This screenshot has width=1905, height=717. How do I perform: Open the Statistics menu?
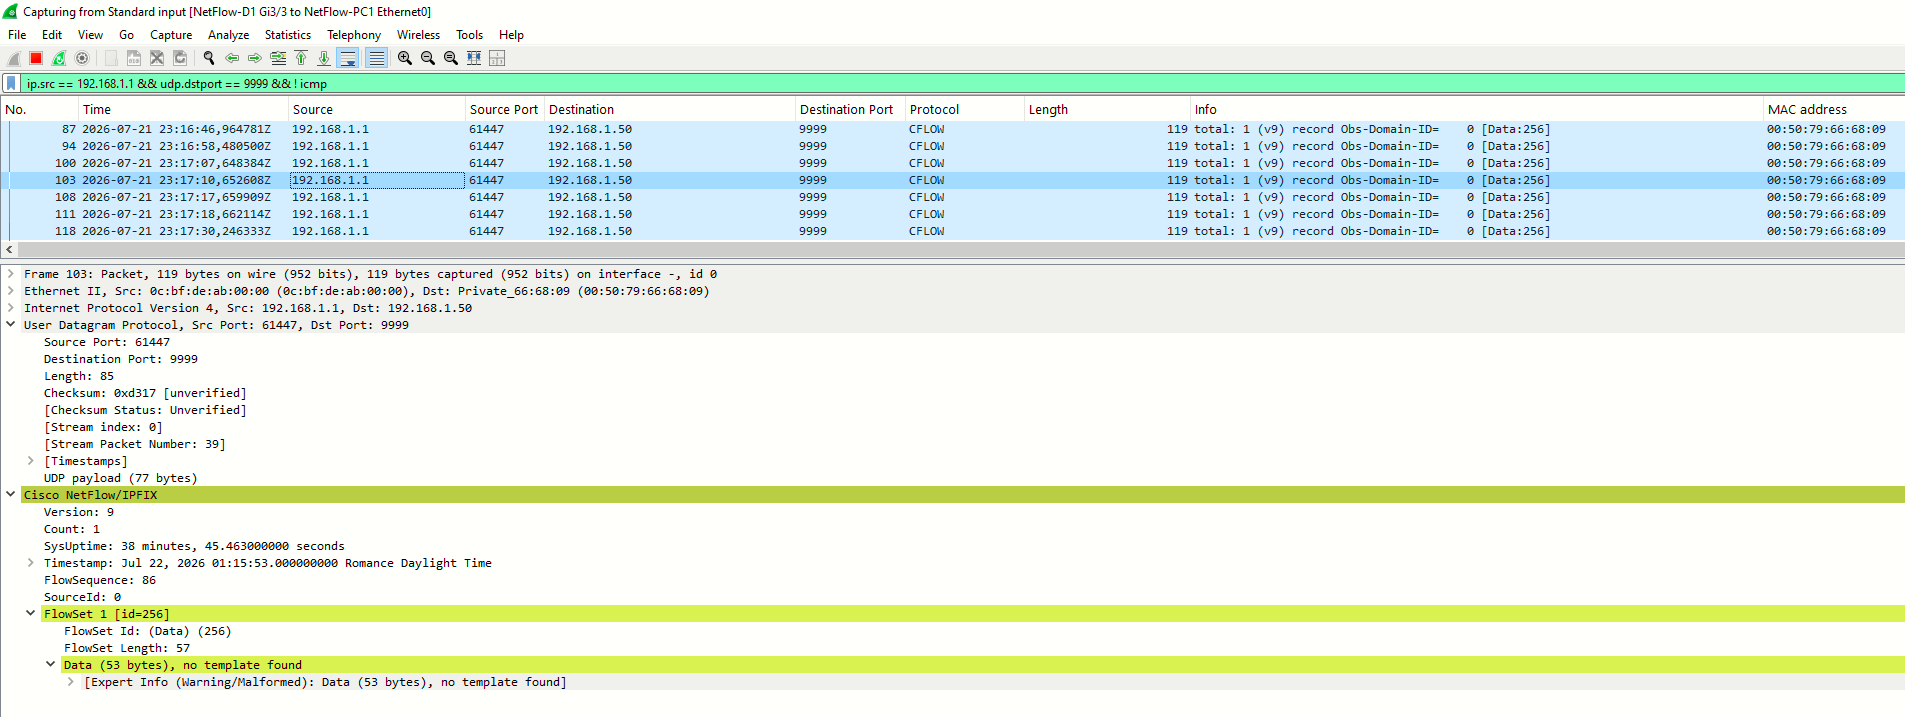288,35
